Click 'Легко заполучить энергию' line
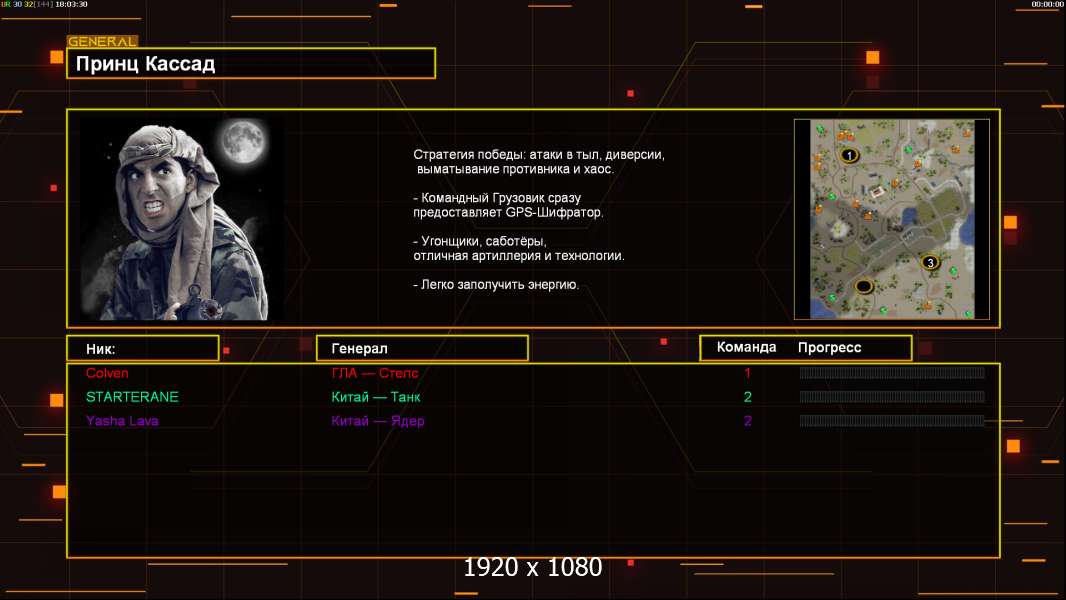The width and height of the screenshot is (1066, 600). pyautogui.click(x=496, y=285)
